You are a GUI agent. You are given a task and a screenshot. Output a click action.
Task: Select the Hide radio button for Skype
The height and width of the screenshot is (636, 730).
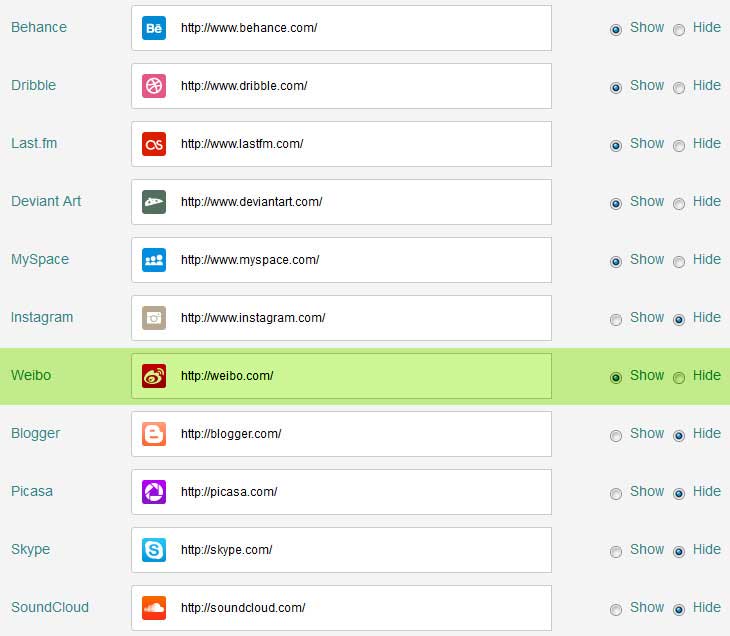coord(679,552)
